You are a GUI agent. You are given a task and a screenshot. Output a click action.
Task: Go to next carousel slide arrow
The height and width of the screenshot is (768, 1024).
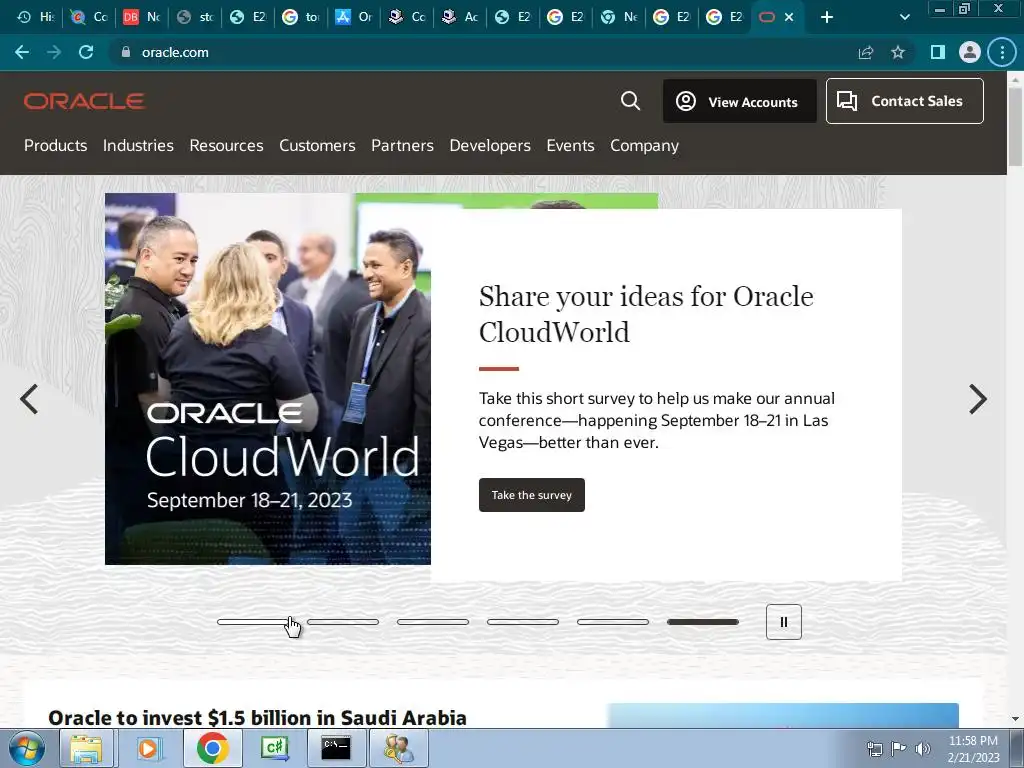pyautogui.click(x=978, y=399)
